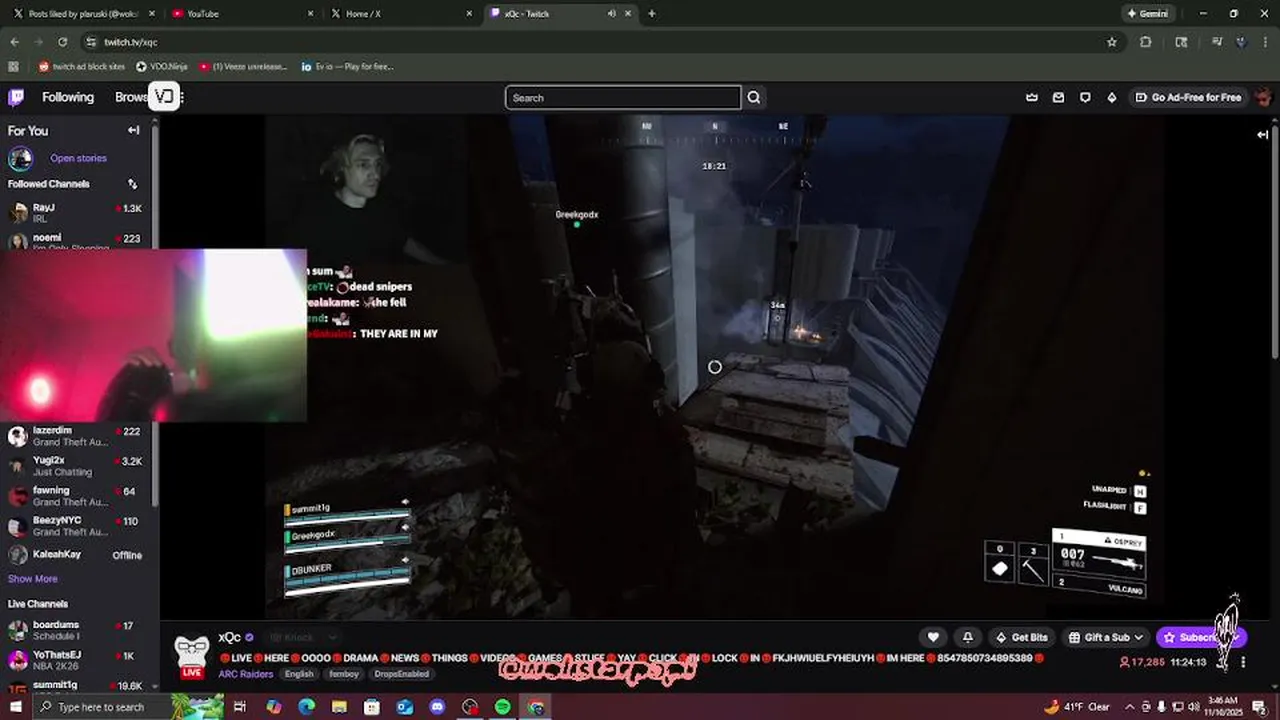Collapse the For You sidebar

coord(133,130)
